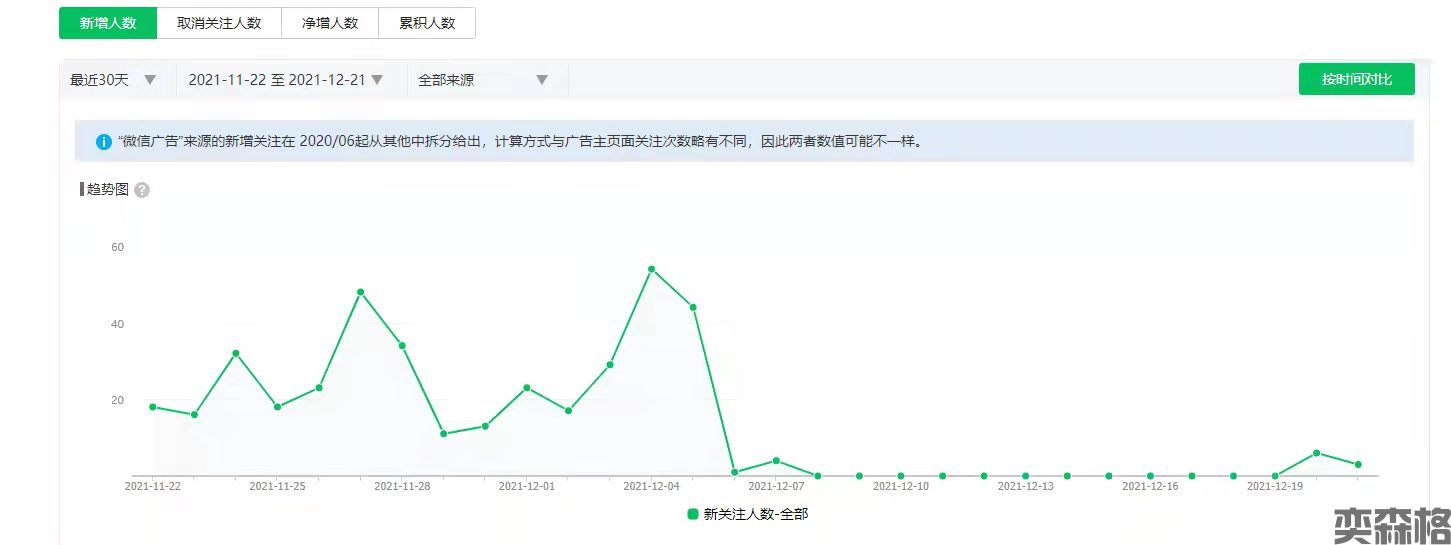Viewport: 1451px width, 545px height.
Task: View the 累积人数 tab
Action: click(427, 23)
